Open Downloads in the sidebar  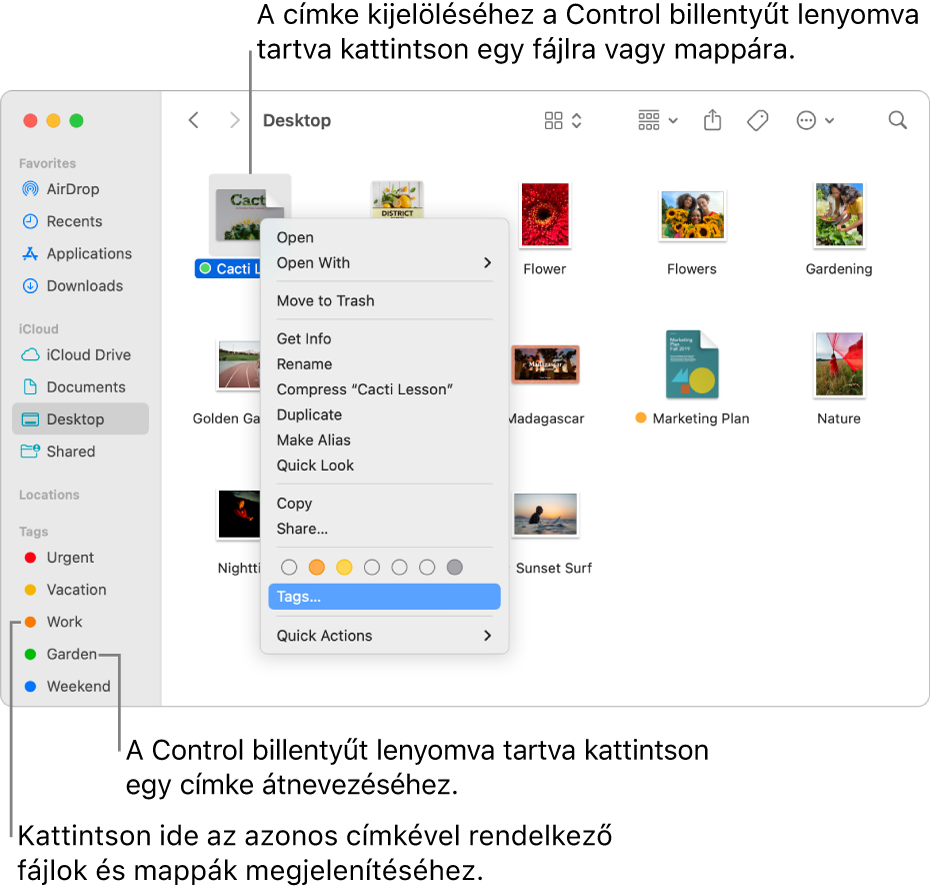point(80,286)
